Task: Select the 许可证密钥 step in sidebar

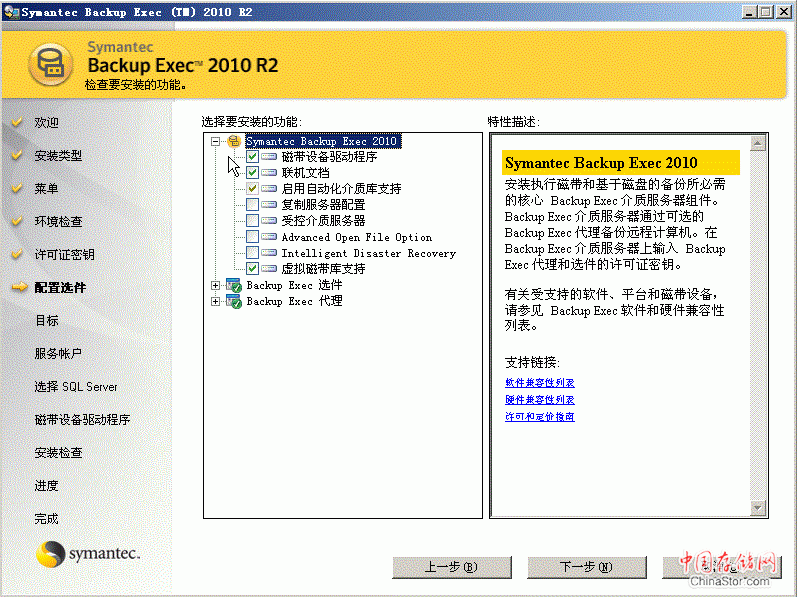Action: click(x=64, y=255)
